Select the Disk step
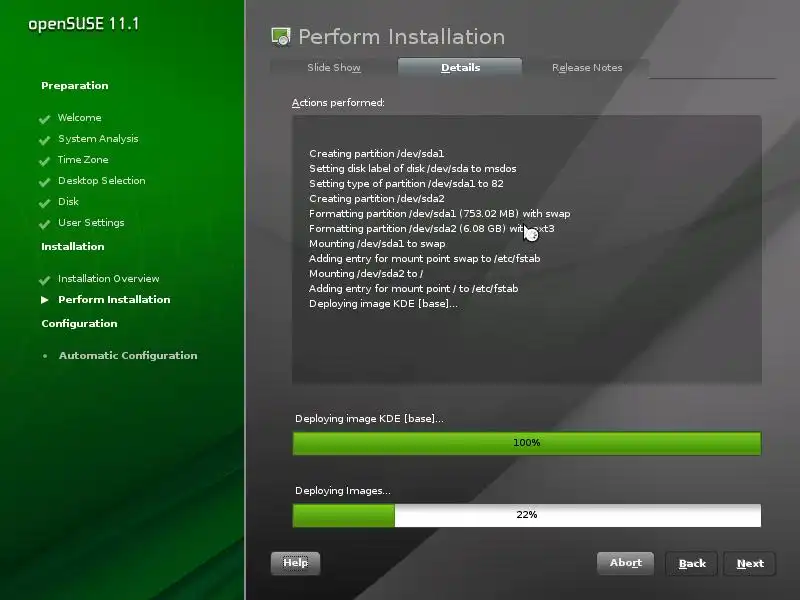 point(68,202)
